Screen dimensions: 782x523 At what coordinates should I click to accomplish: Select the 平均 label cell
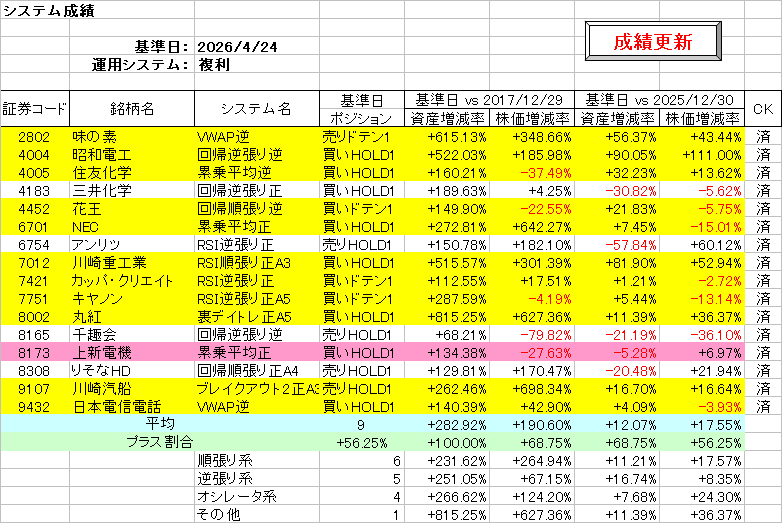[x=160, y=424]
